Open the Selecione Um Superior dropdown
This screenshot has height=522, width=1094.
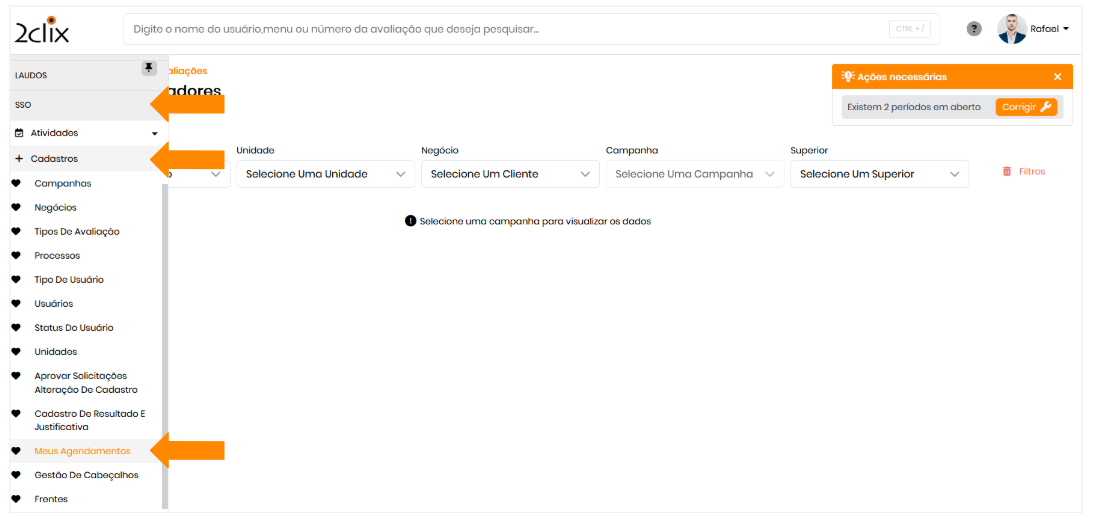point(879,174)
